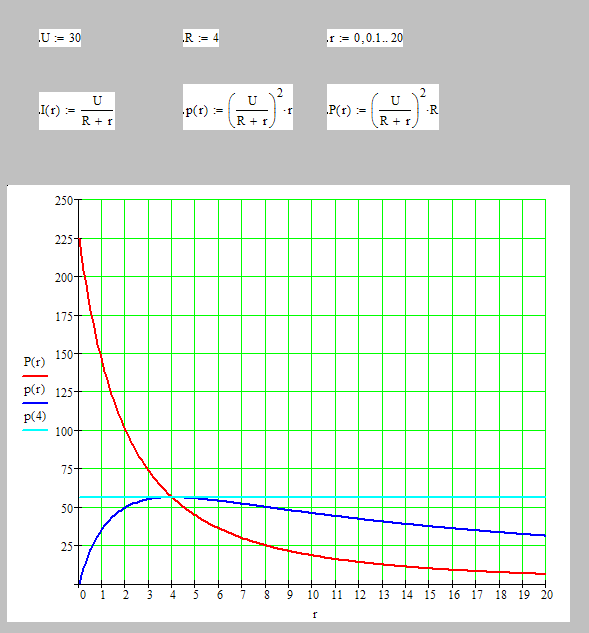Click curve intersection point at r equals 4
The width and height of the screenshot is (589, 633).
coord(172,497)
